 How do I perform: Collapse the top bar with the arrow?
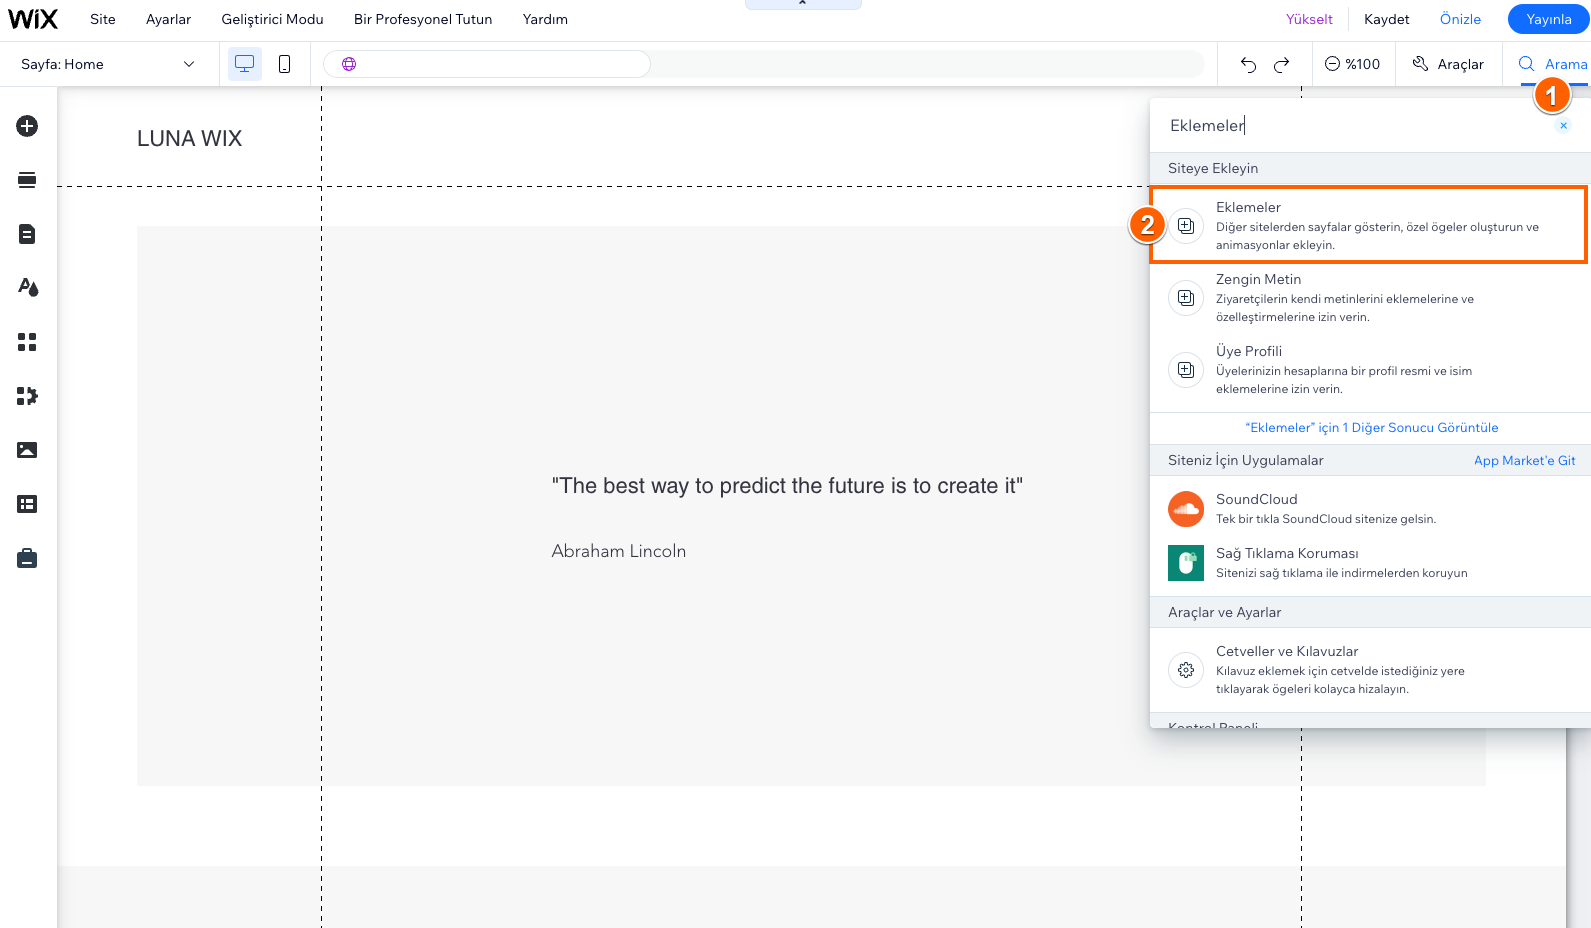(803, 4)
